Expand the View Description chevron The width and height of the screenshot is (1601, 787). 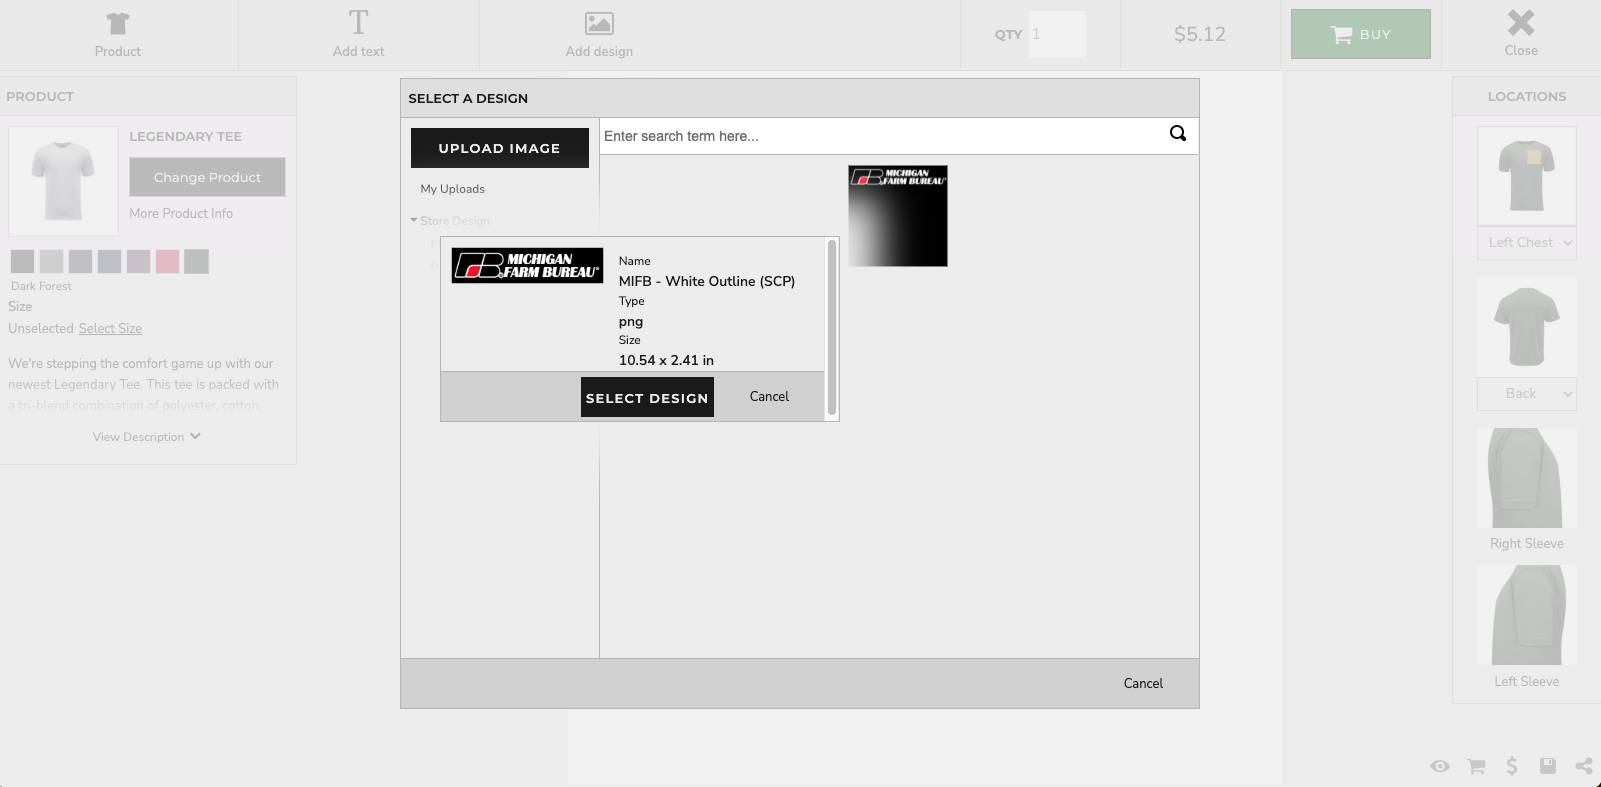(195, 436)
